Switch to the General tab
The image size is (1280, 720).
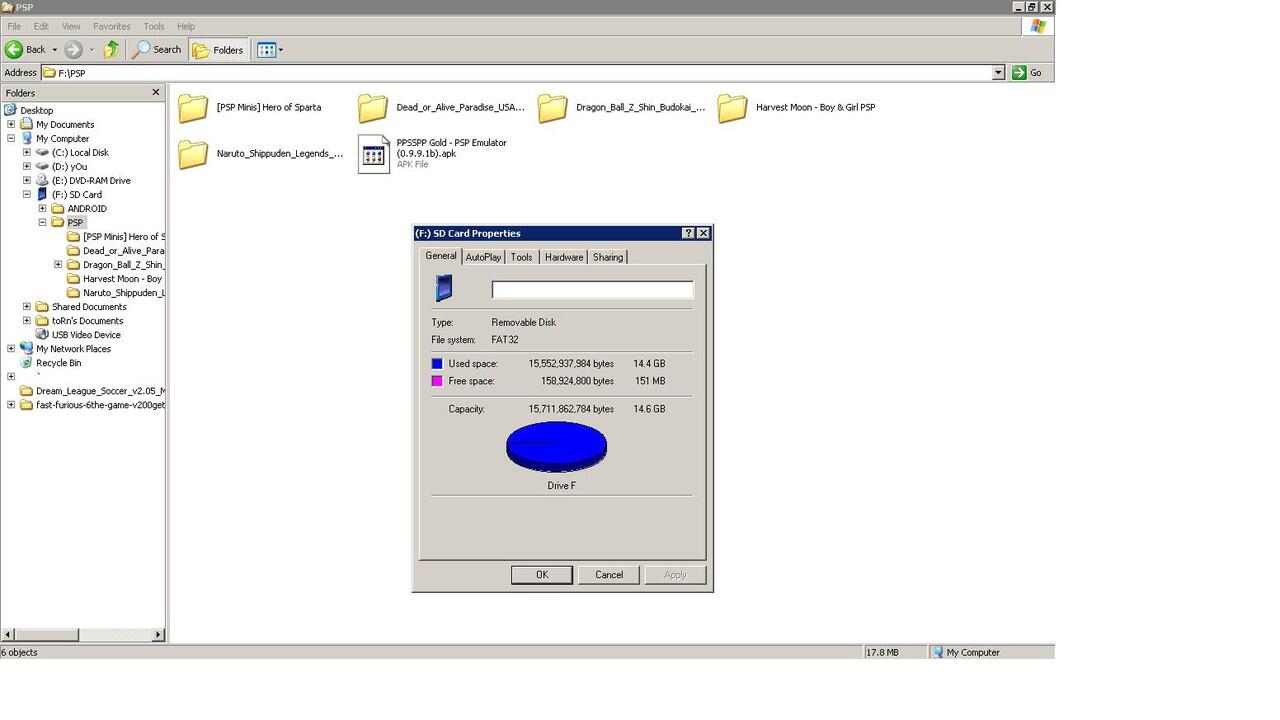pos(441,256)
